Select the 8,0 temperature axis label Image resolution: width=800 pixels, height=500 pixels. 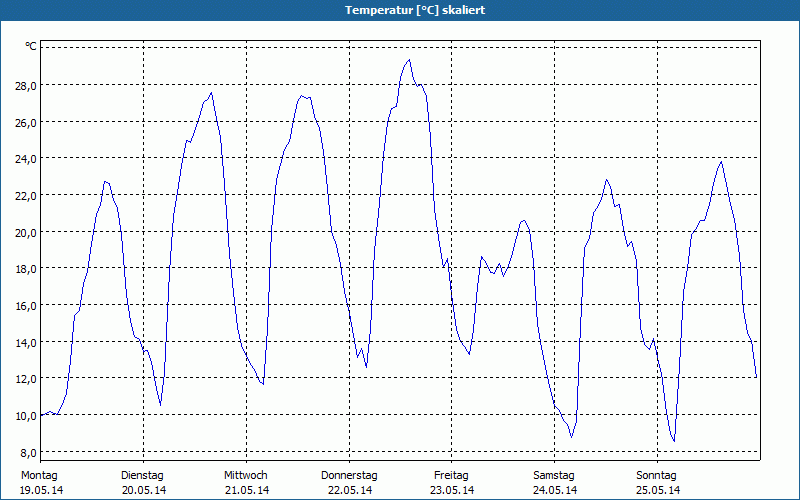click(26, 451)
